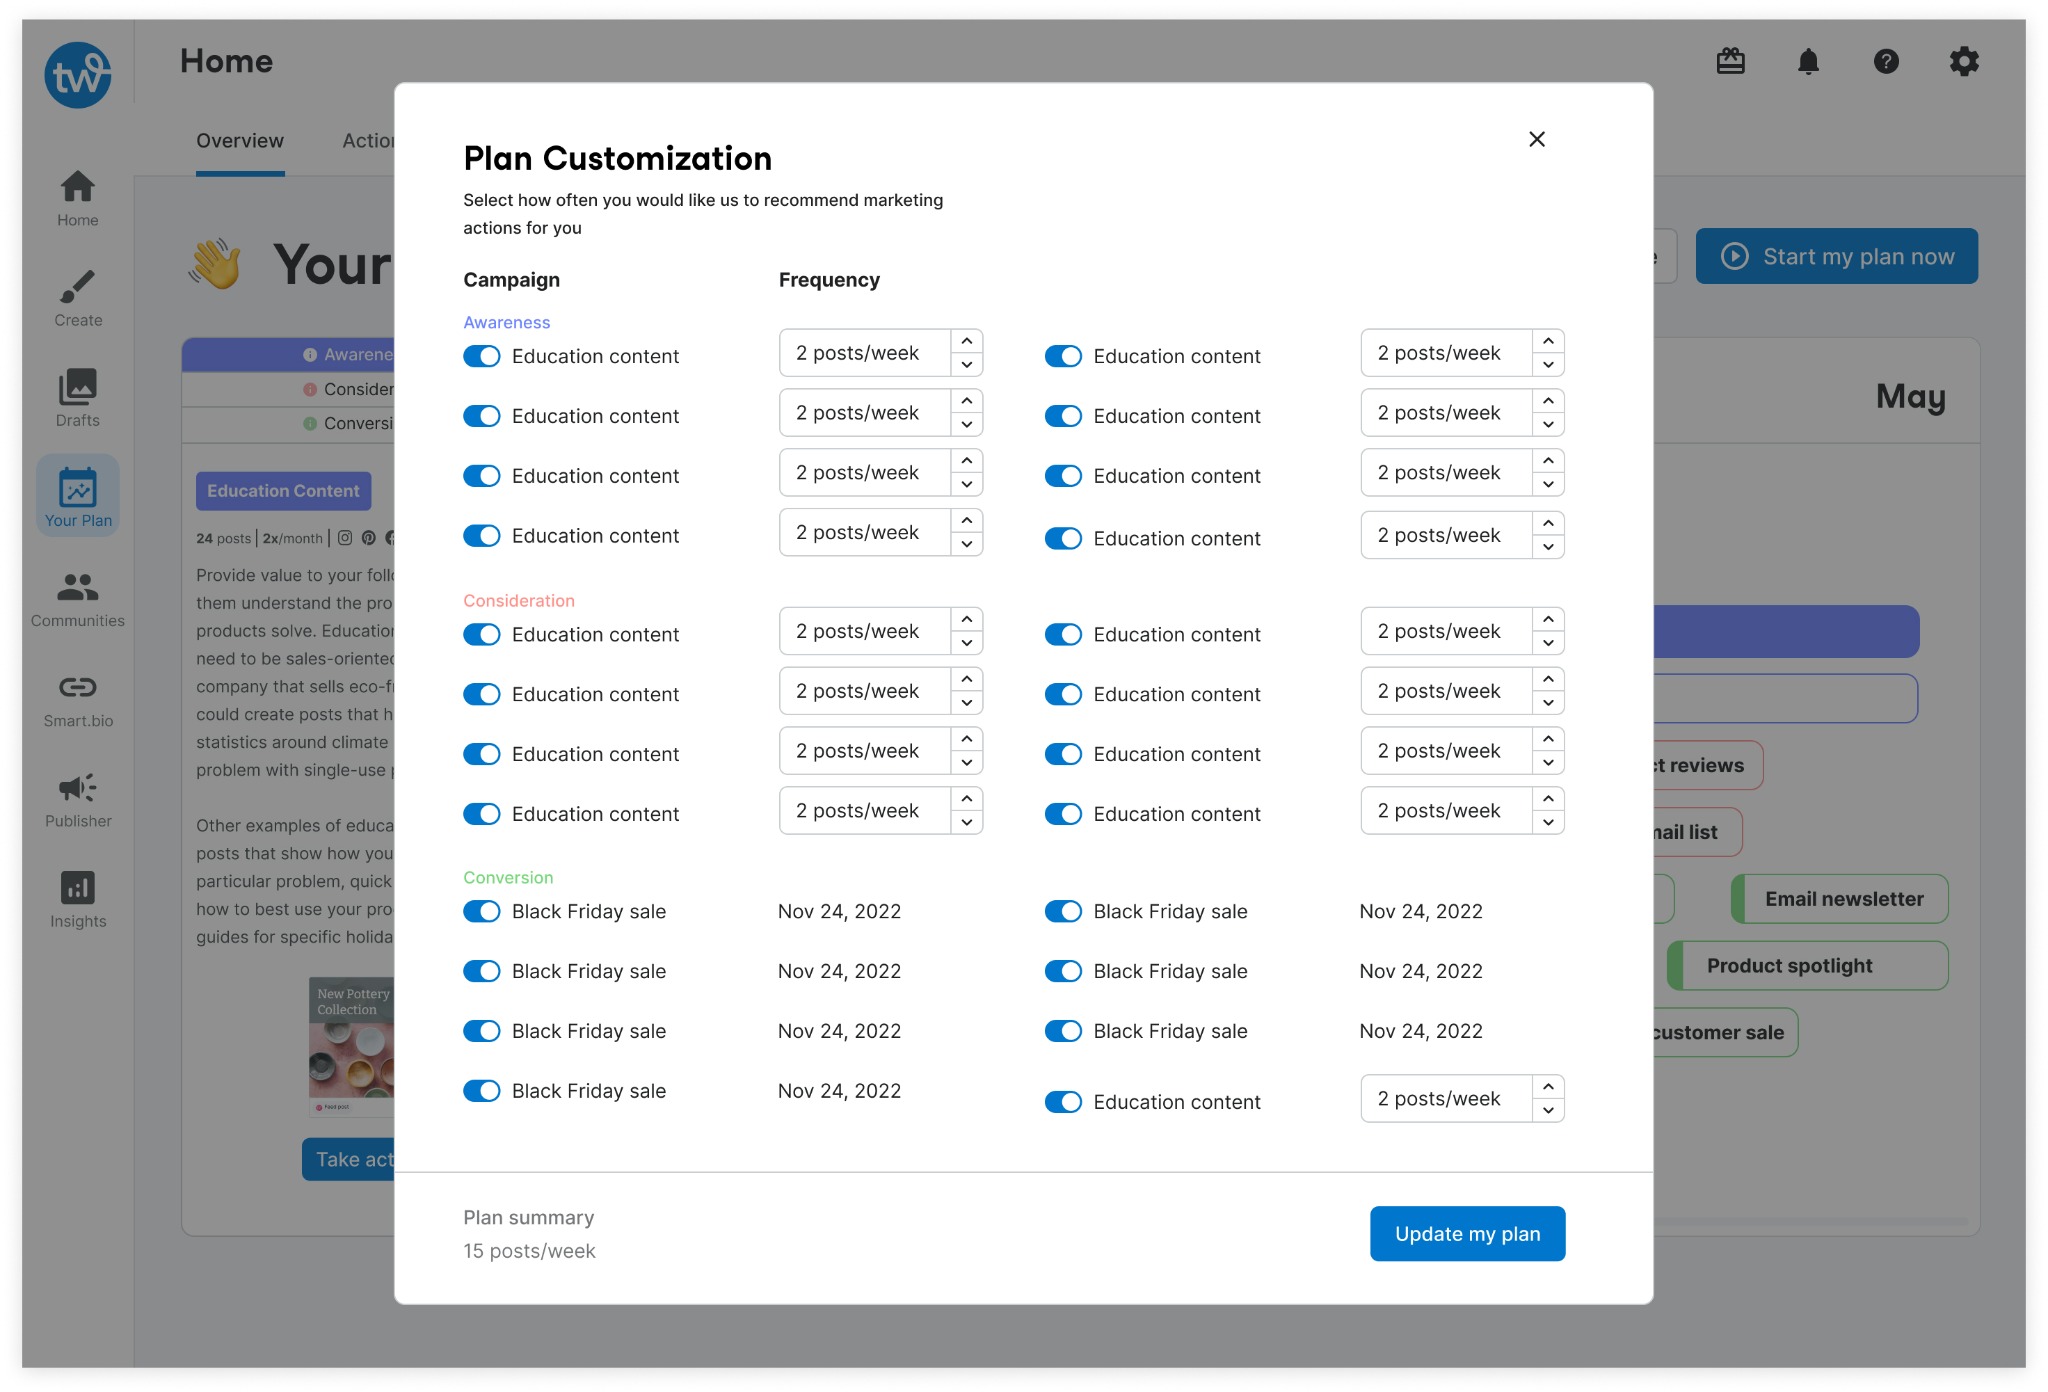Open notifications bell
This screenshot has height=1392, width=2048.
coord(1808,62)
